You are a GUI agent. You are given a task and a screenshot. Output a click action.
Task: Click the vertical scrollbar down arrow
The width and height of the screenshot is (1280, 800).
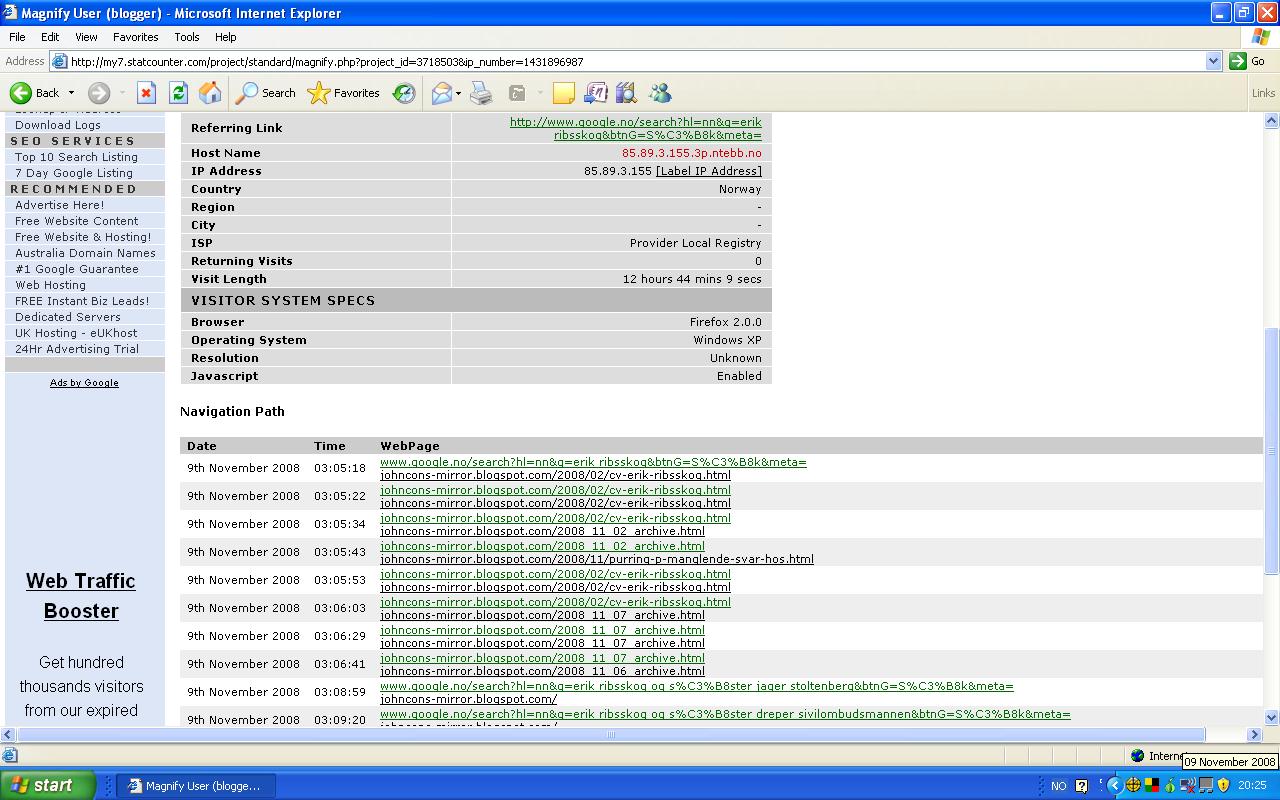point(1272,717)
